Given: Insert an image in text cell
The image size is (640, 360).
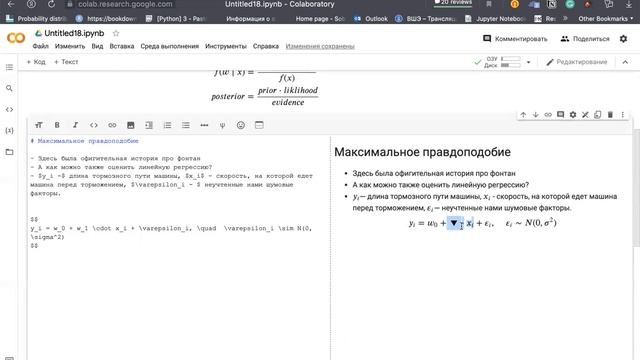Looking at the screenshot, I should tap(131, 125).
